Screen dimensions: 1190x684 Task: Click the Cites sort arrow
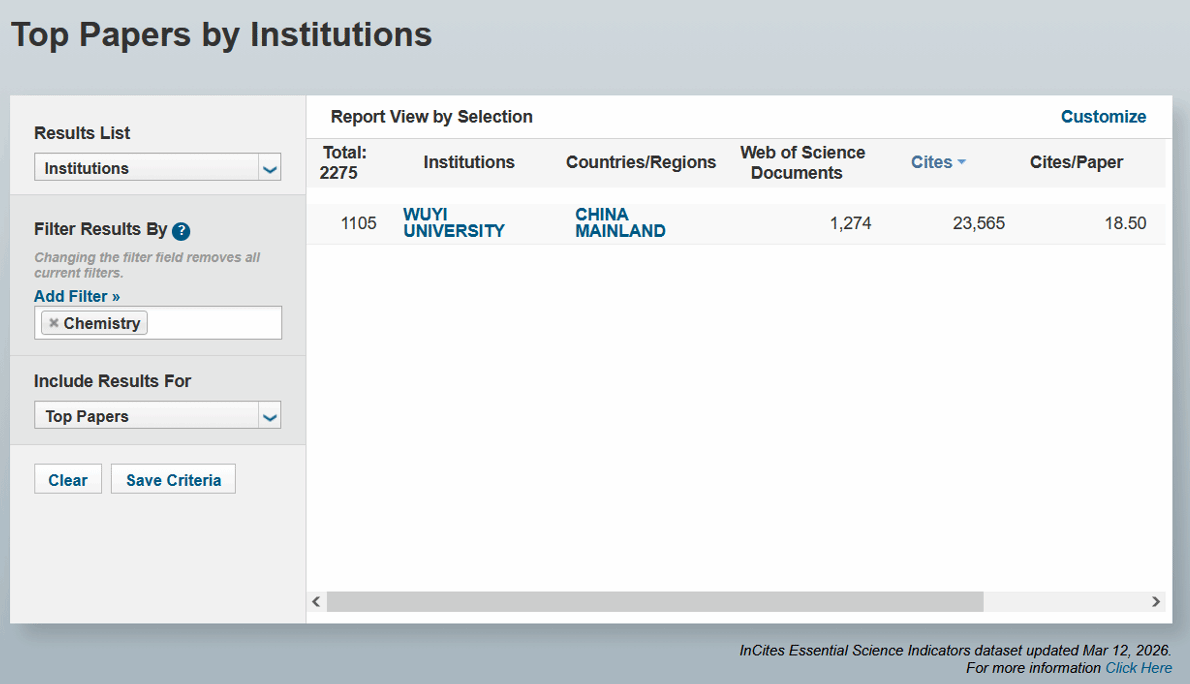tap(961, 162)
